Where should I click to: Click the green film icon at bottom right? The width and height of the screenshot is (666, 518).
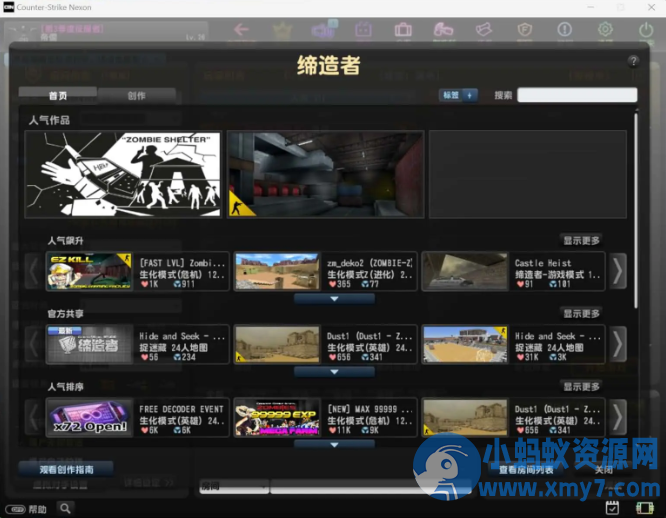(644, 508)
